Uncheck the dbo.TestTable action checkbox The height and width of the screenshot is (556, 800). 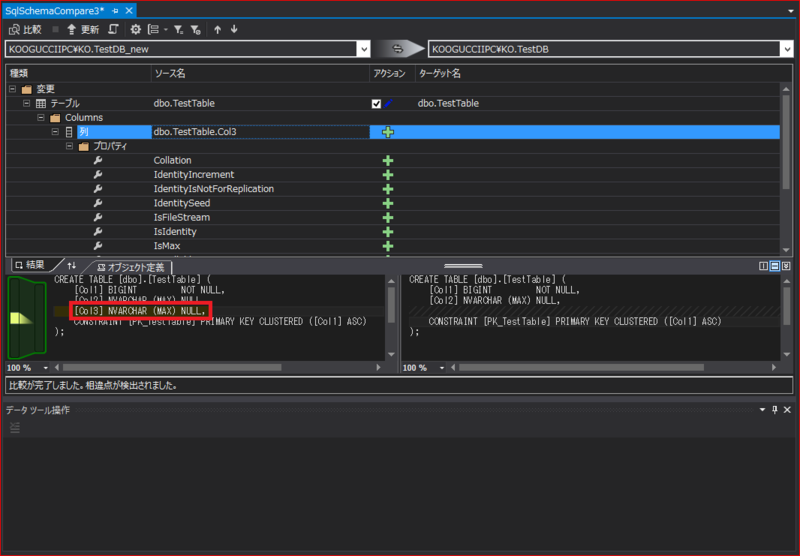(377, 104)
